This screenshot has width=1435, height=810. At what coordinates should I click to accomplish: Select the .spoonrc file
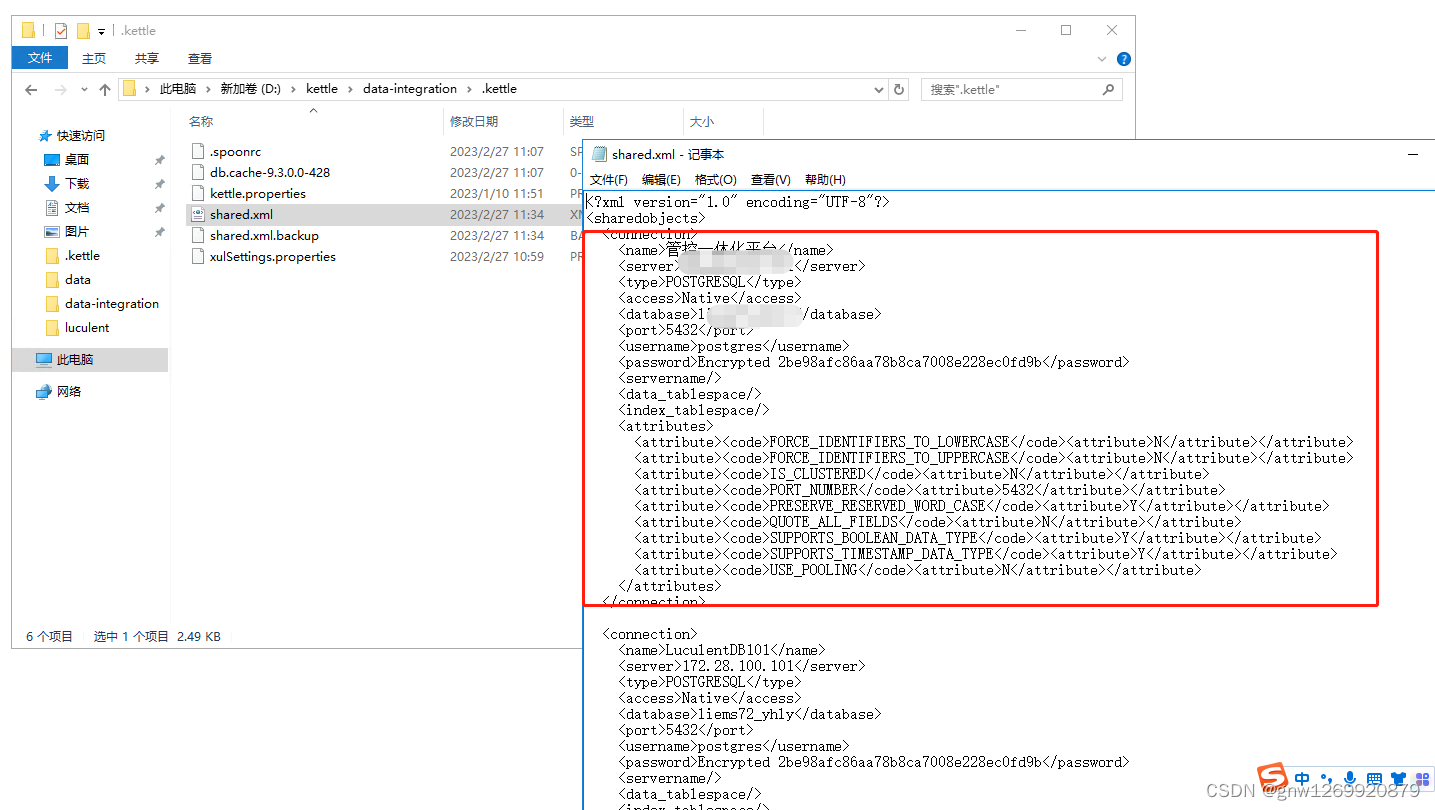pos(235,151)
